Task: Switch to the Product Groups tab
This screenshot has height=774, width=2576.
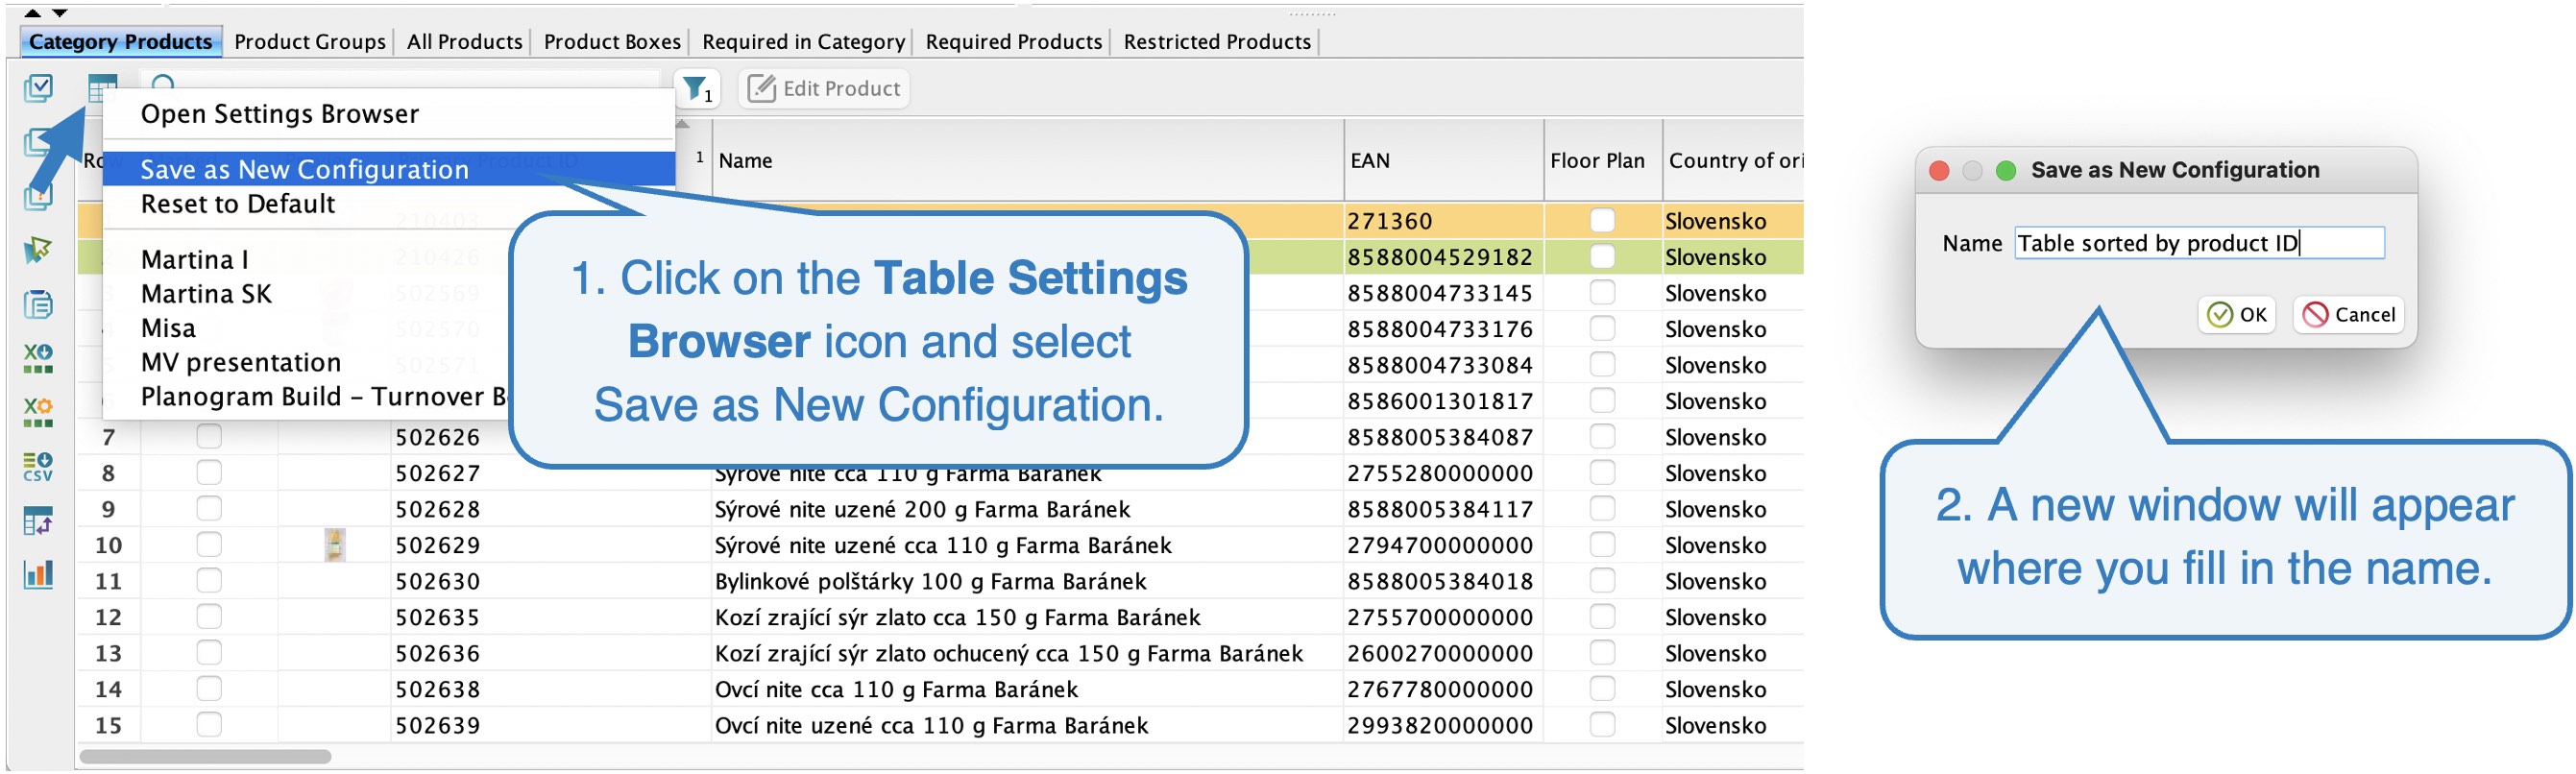Action: tap(310, 42)
